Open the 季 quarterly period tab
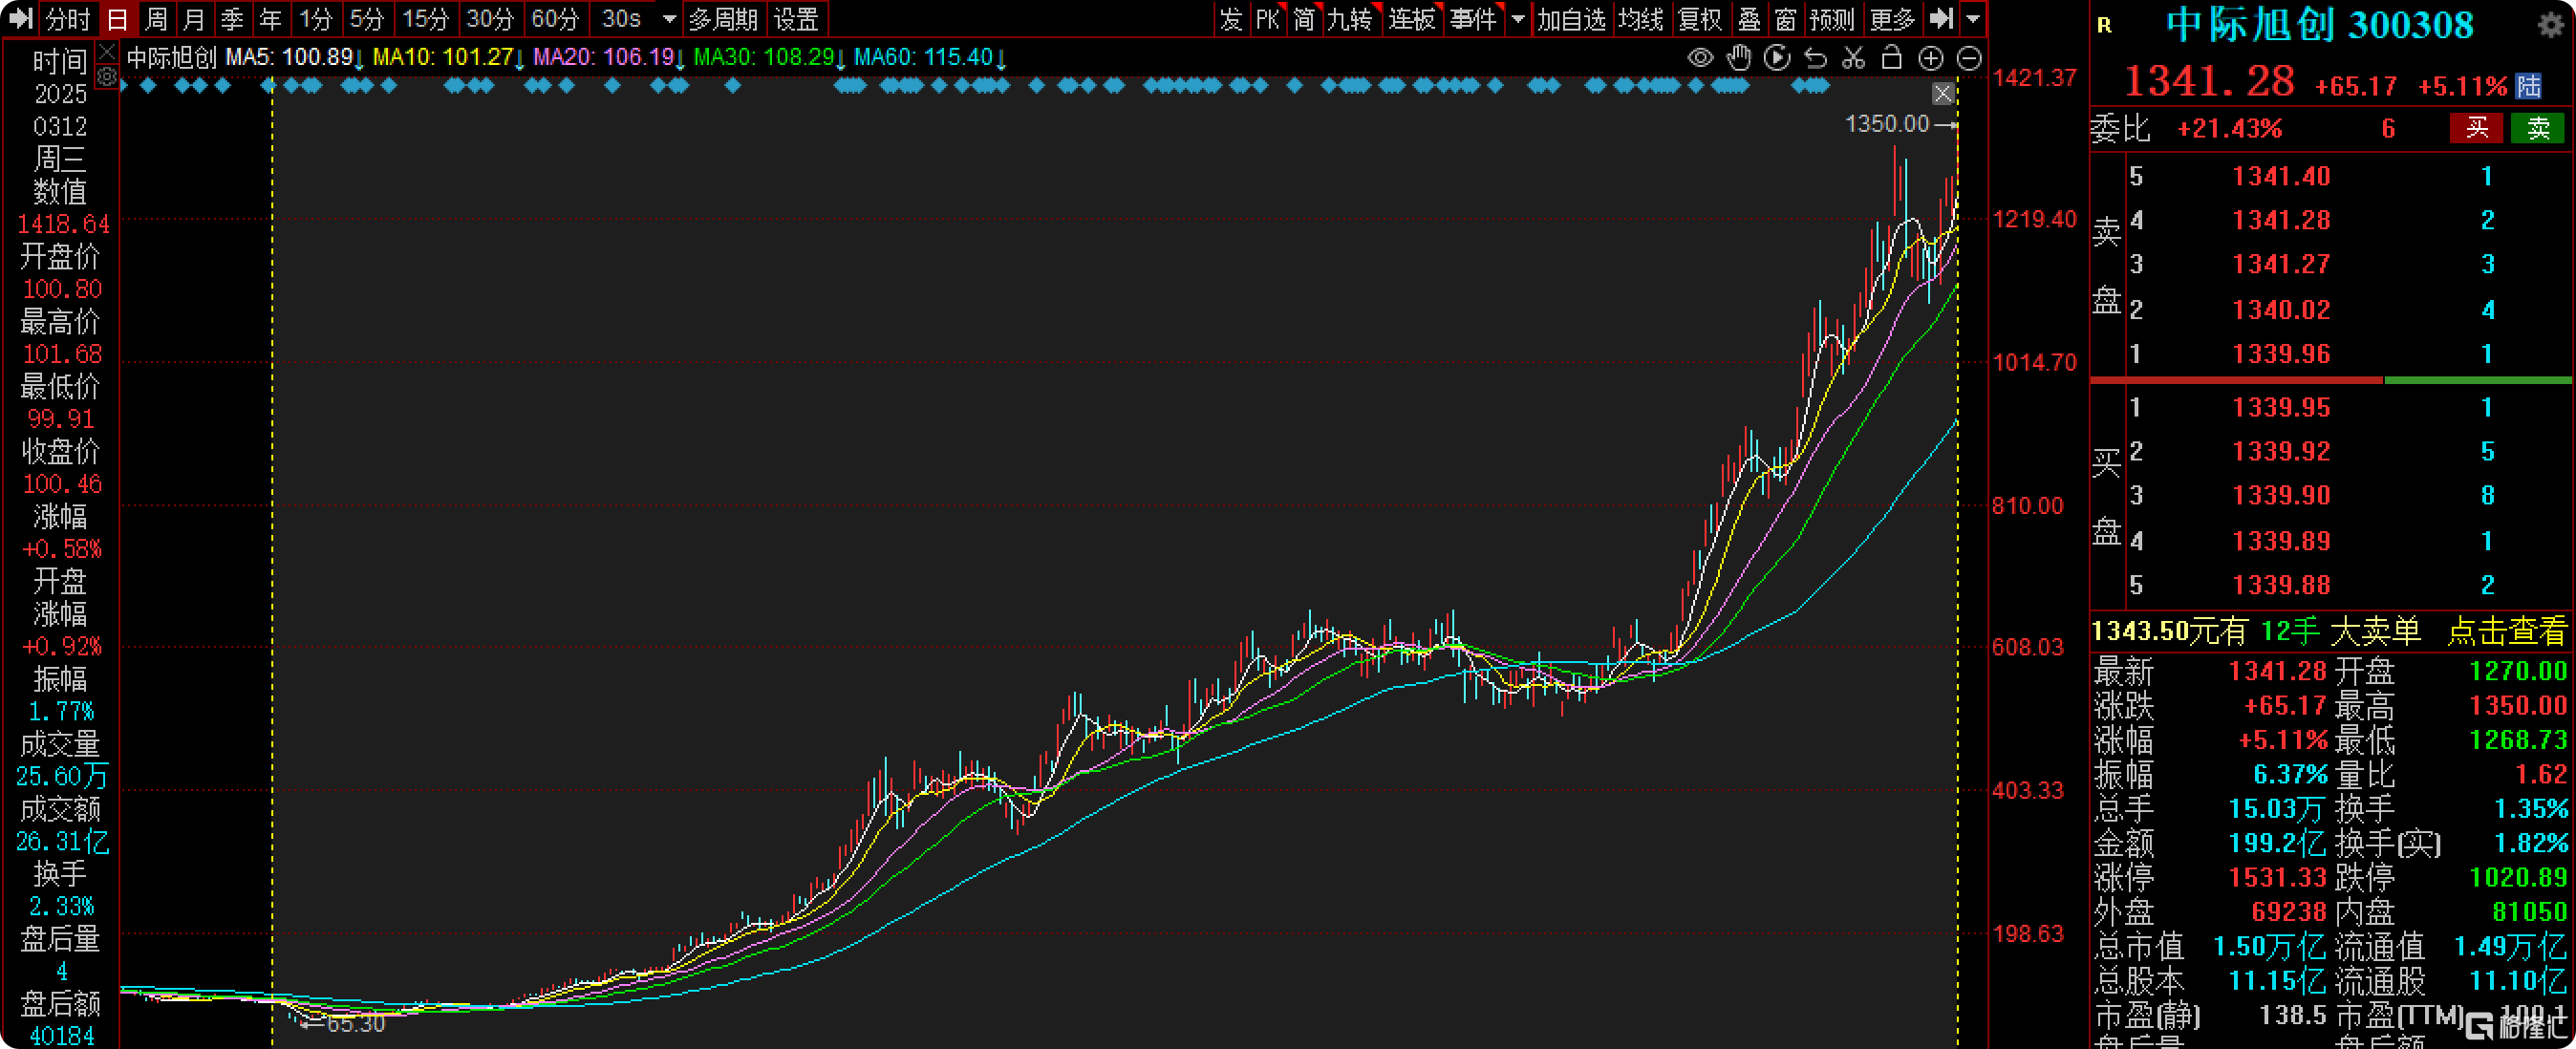 [232, 19]
